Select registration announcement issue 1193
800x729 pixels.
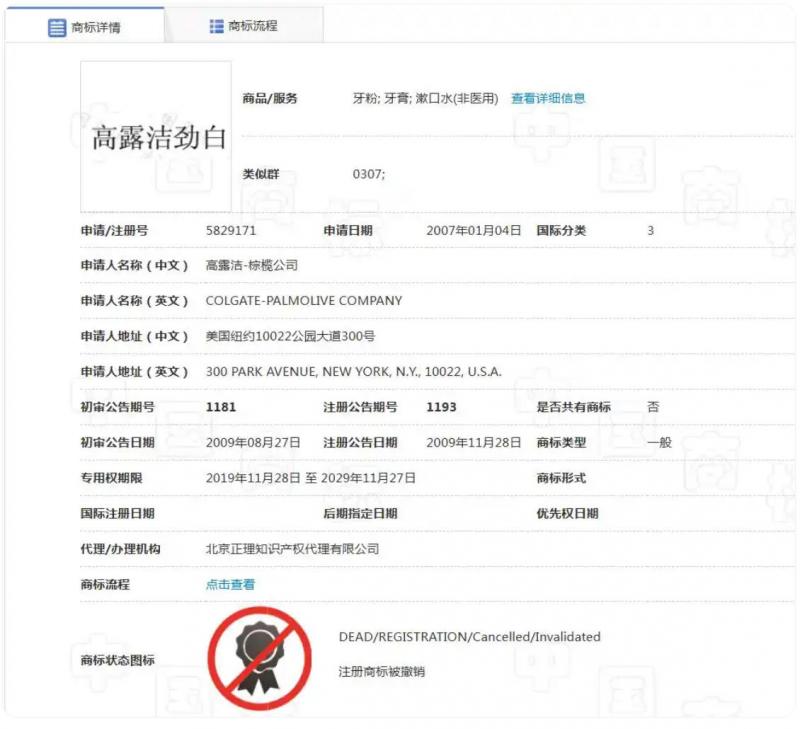click(441, 407)
